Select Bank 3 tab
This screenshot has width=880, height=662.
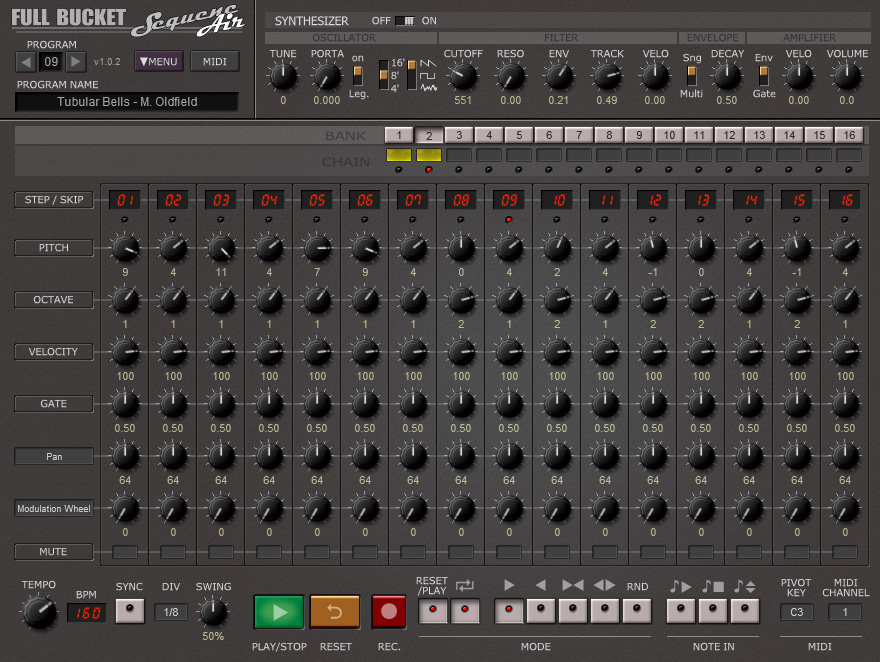(x=459, y=135)
